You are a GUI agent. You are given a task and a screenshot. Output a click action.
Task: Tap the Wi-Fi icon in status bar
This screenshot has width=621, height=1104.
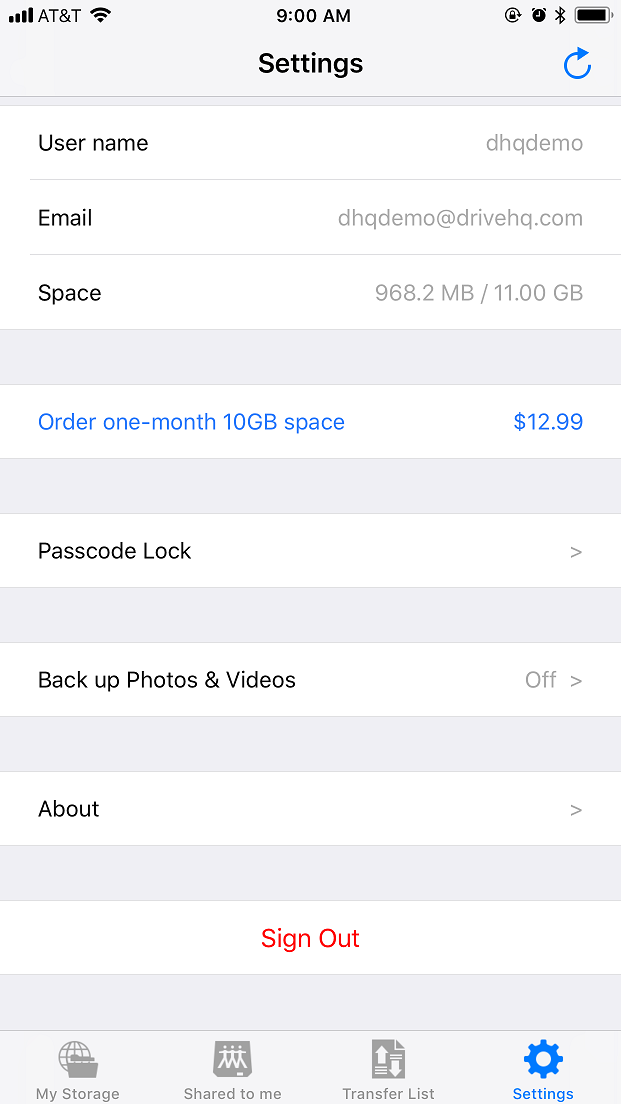[100, 15]
